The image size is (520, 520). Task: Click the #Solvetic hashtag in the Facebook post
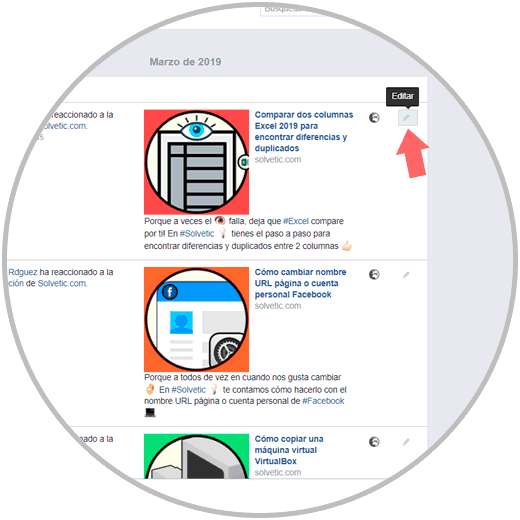tap(189, 389)
